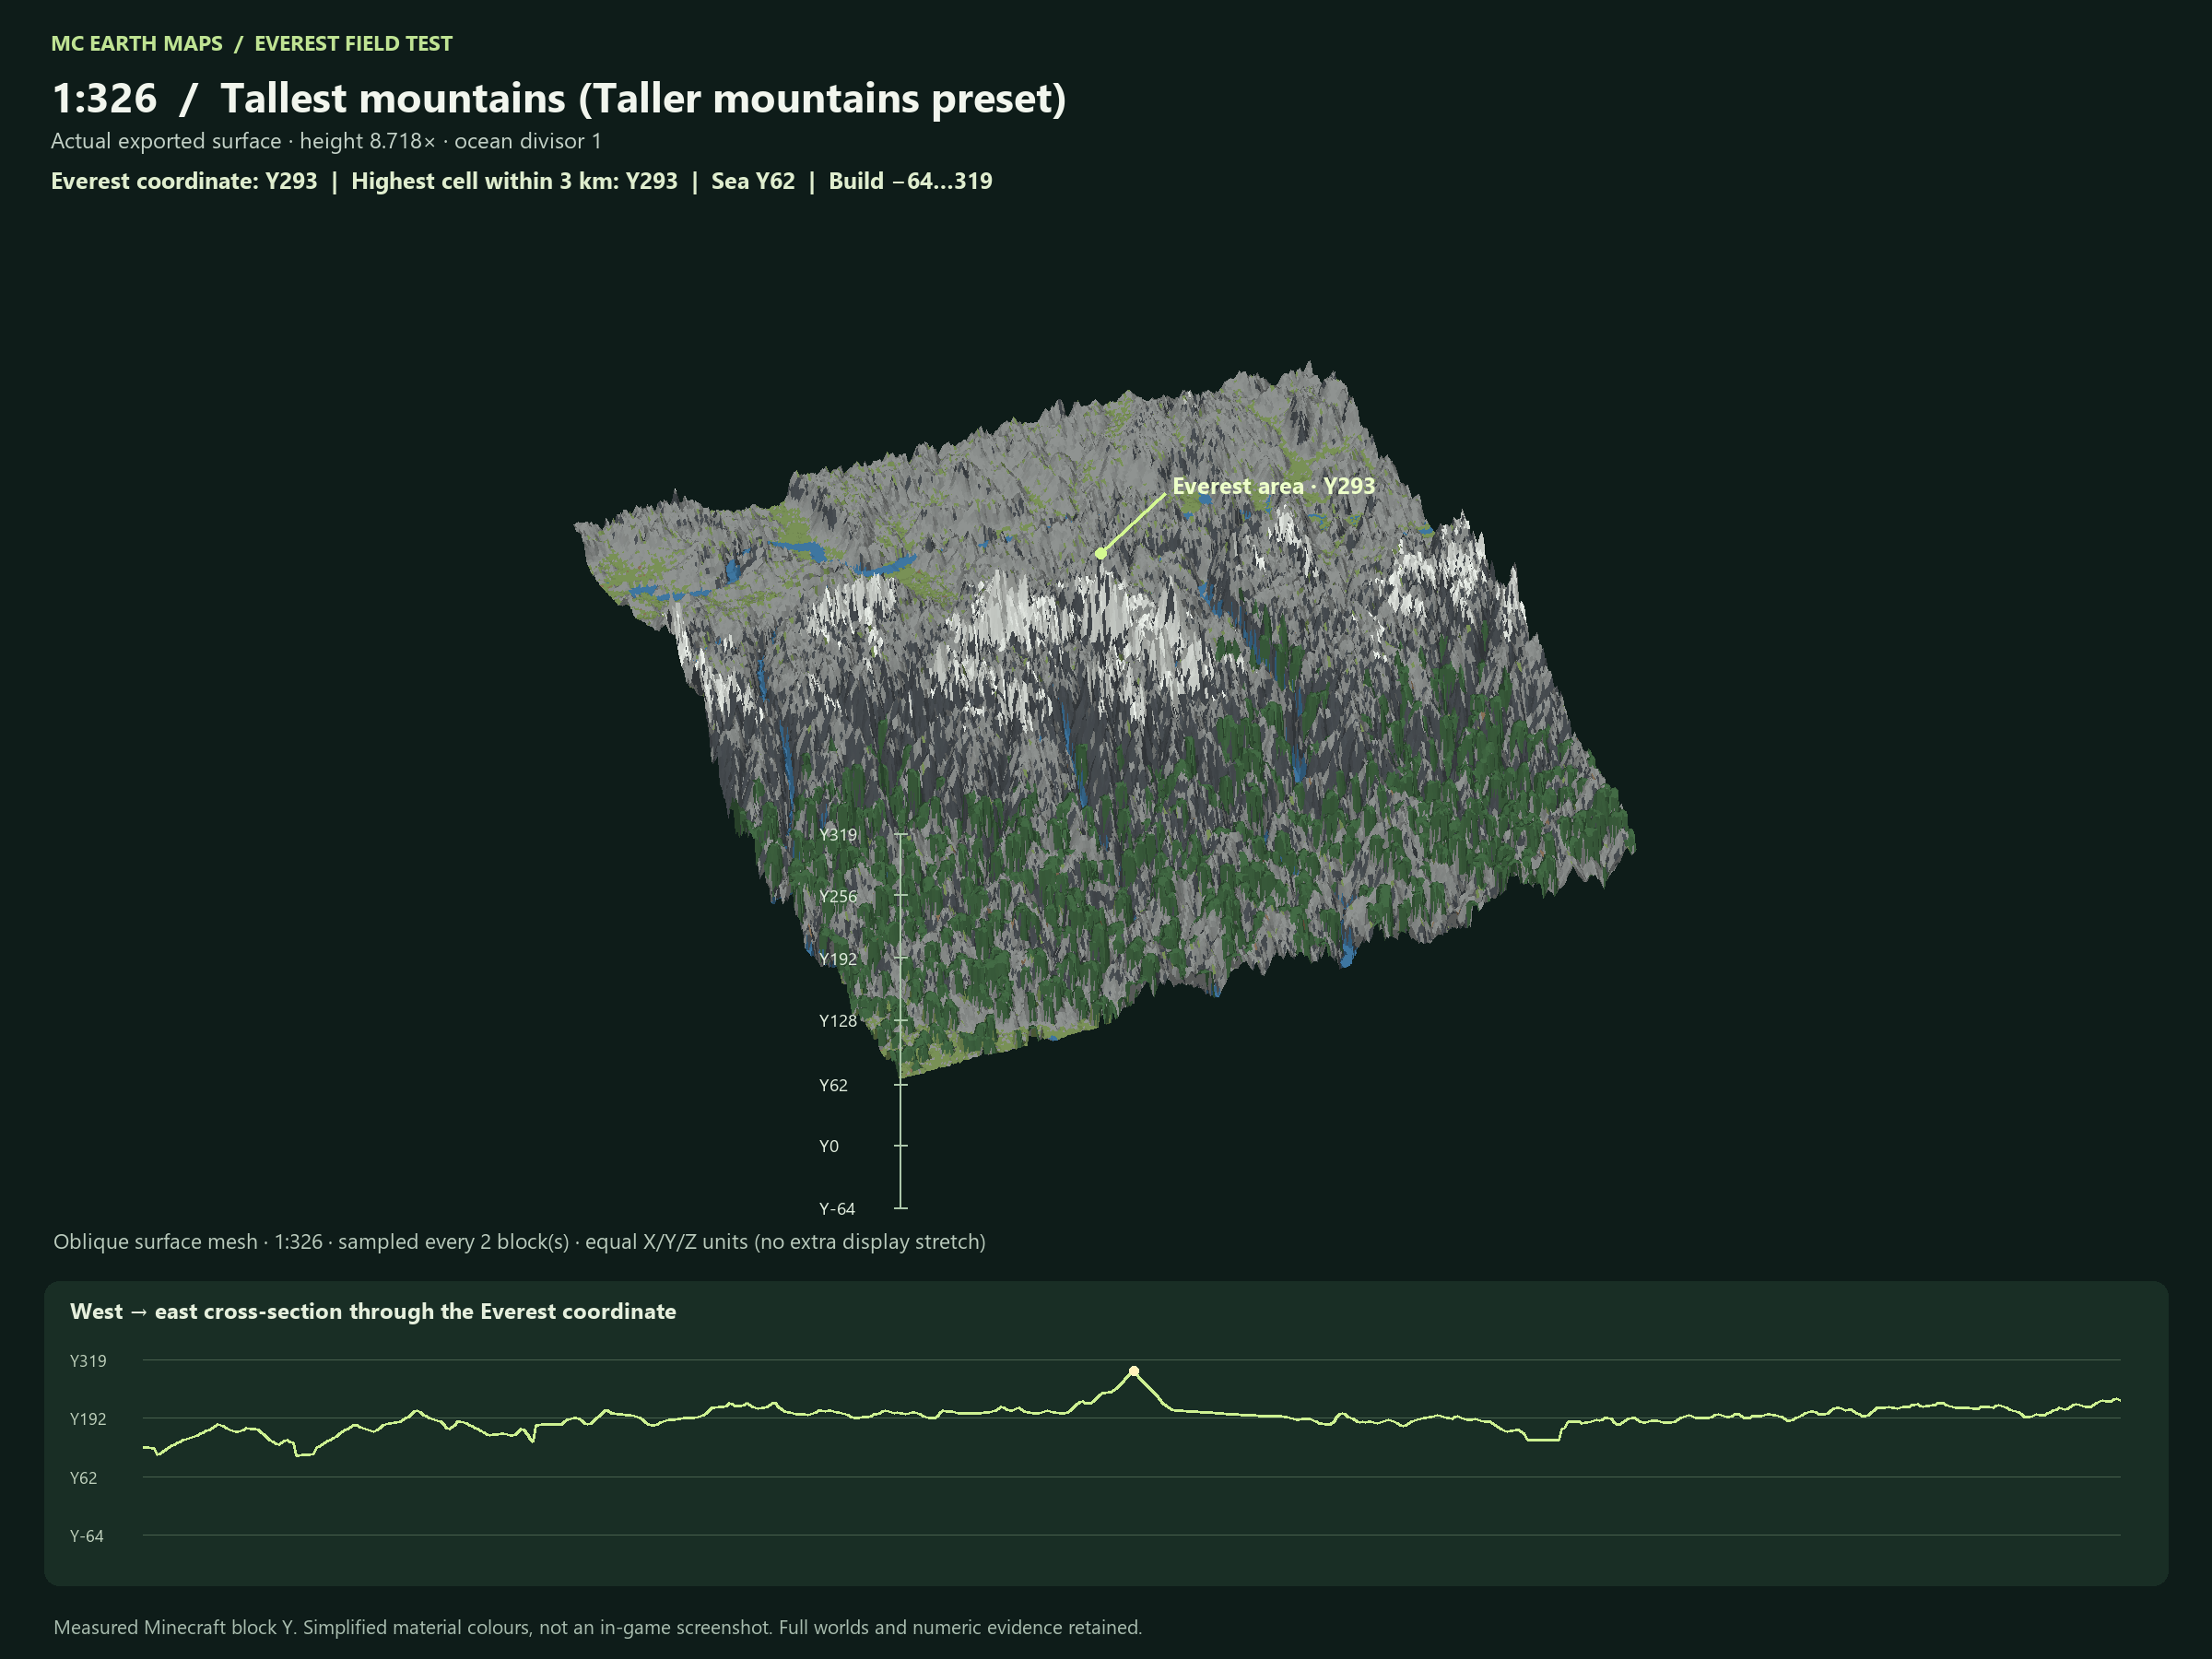
Task: Click the 1:326 Tallest mountains title
Action: point(558,98)
